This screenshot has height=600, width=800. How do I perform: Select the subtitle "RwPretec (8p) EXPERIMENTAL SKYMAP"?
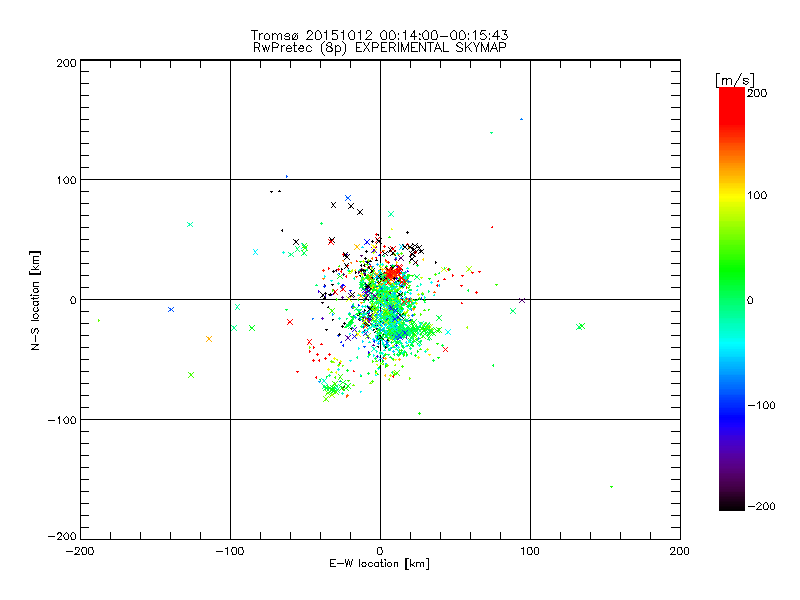pyautogui.click(x=380, y=47)
